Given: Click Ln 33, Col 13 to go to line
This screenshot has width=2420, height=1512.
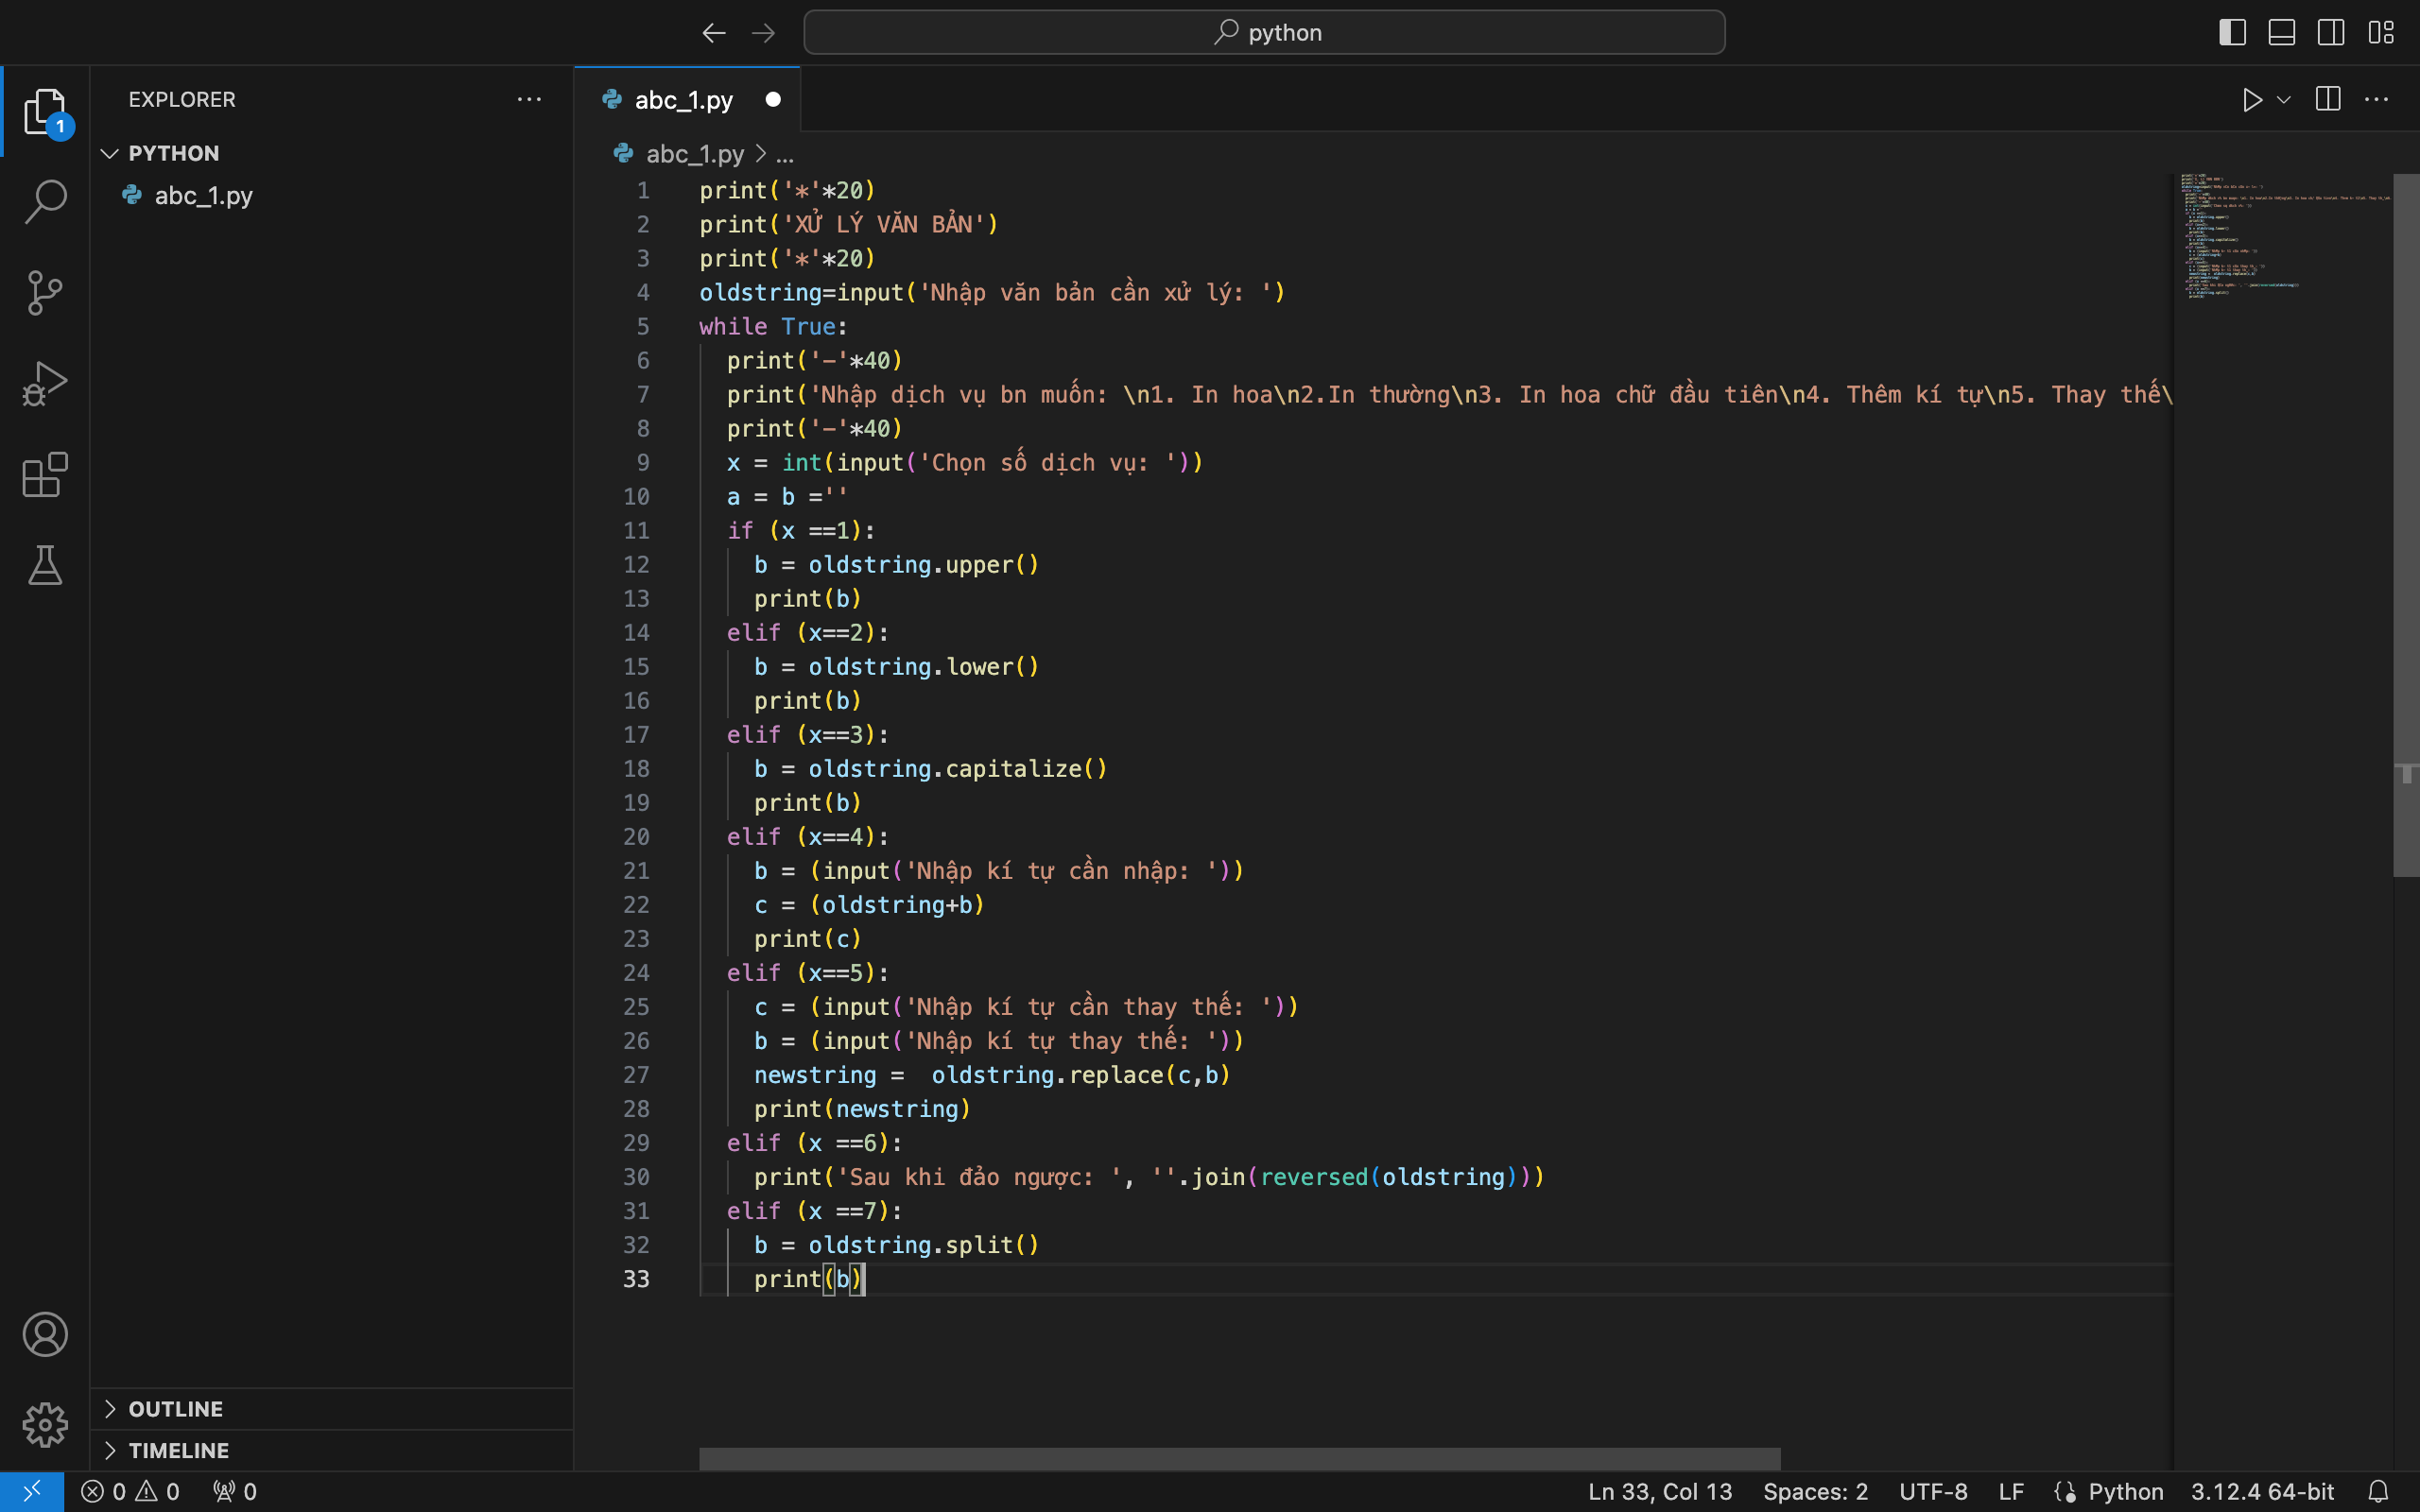Looking at the screenshot, I should [1660, 1491].
